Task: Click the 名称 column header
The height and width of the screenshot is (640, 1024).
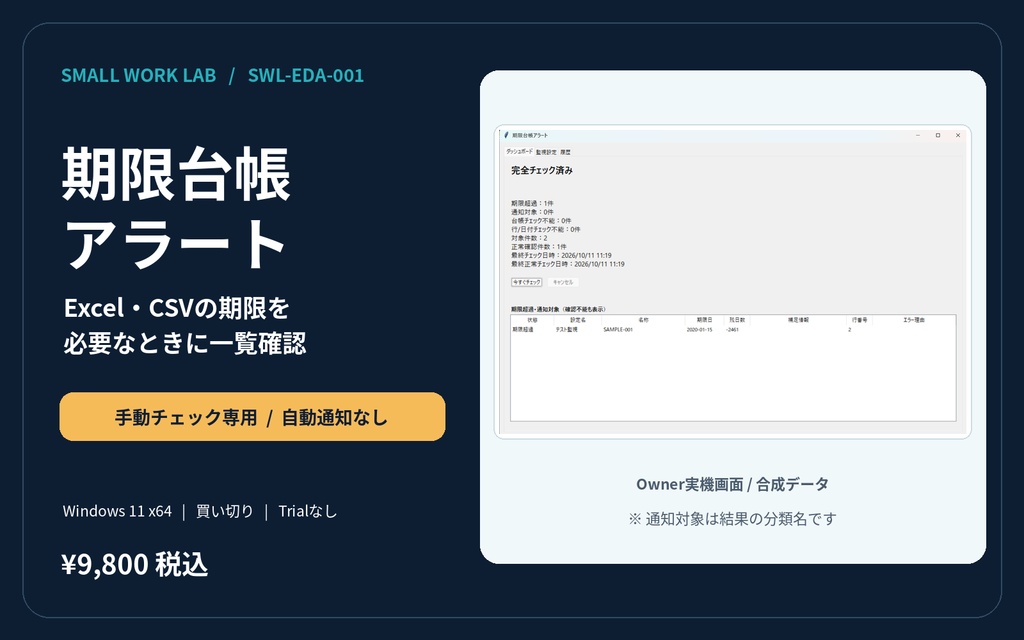Action: coord(643,320)
